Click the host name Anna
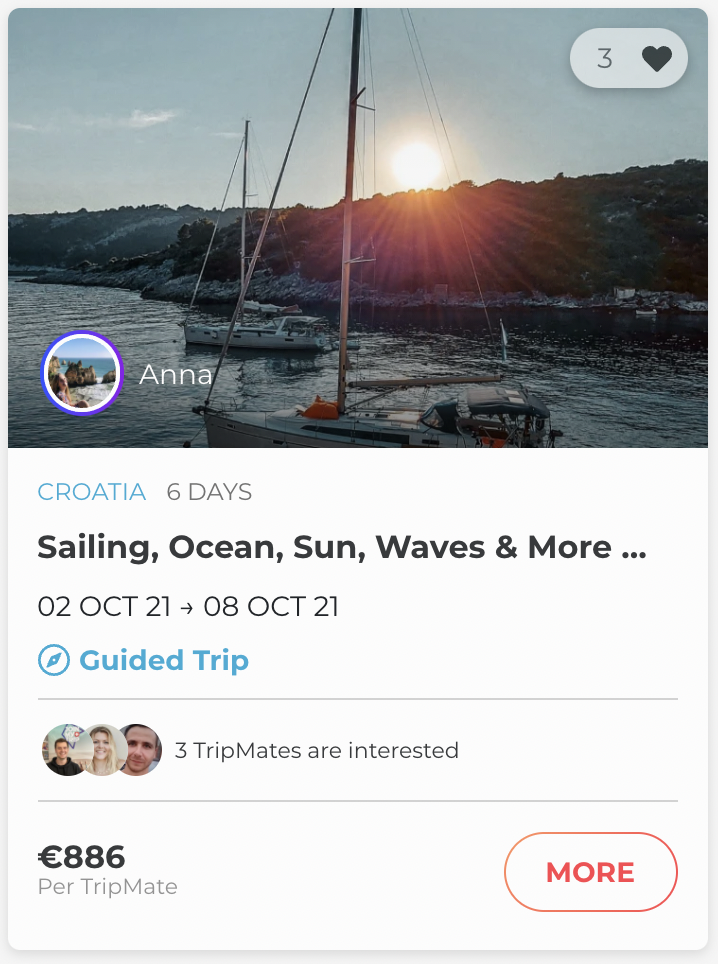The image size is (718, 964). 176,375
